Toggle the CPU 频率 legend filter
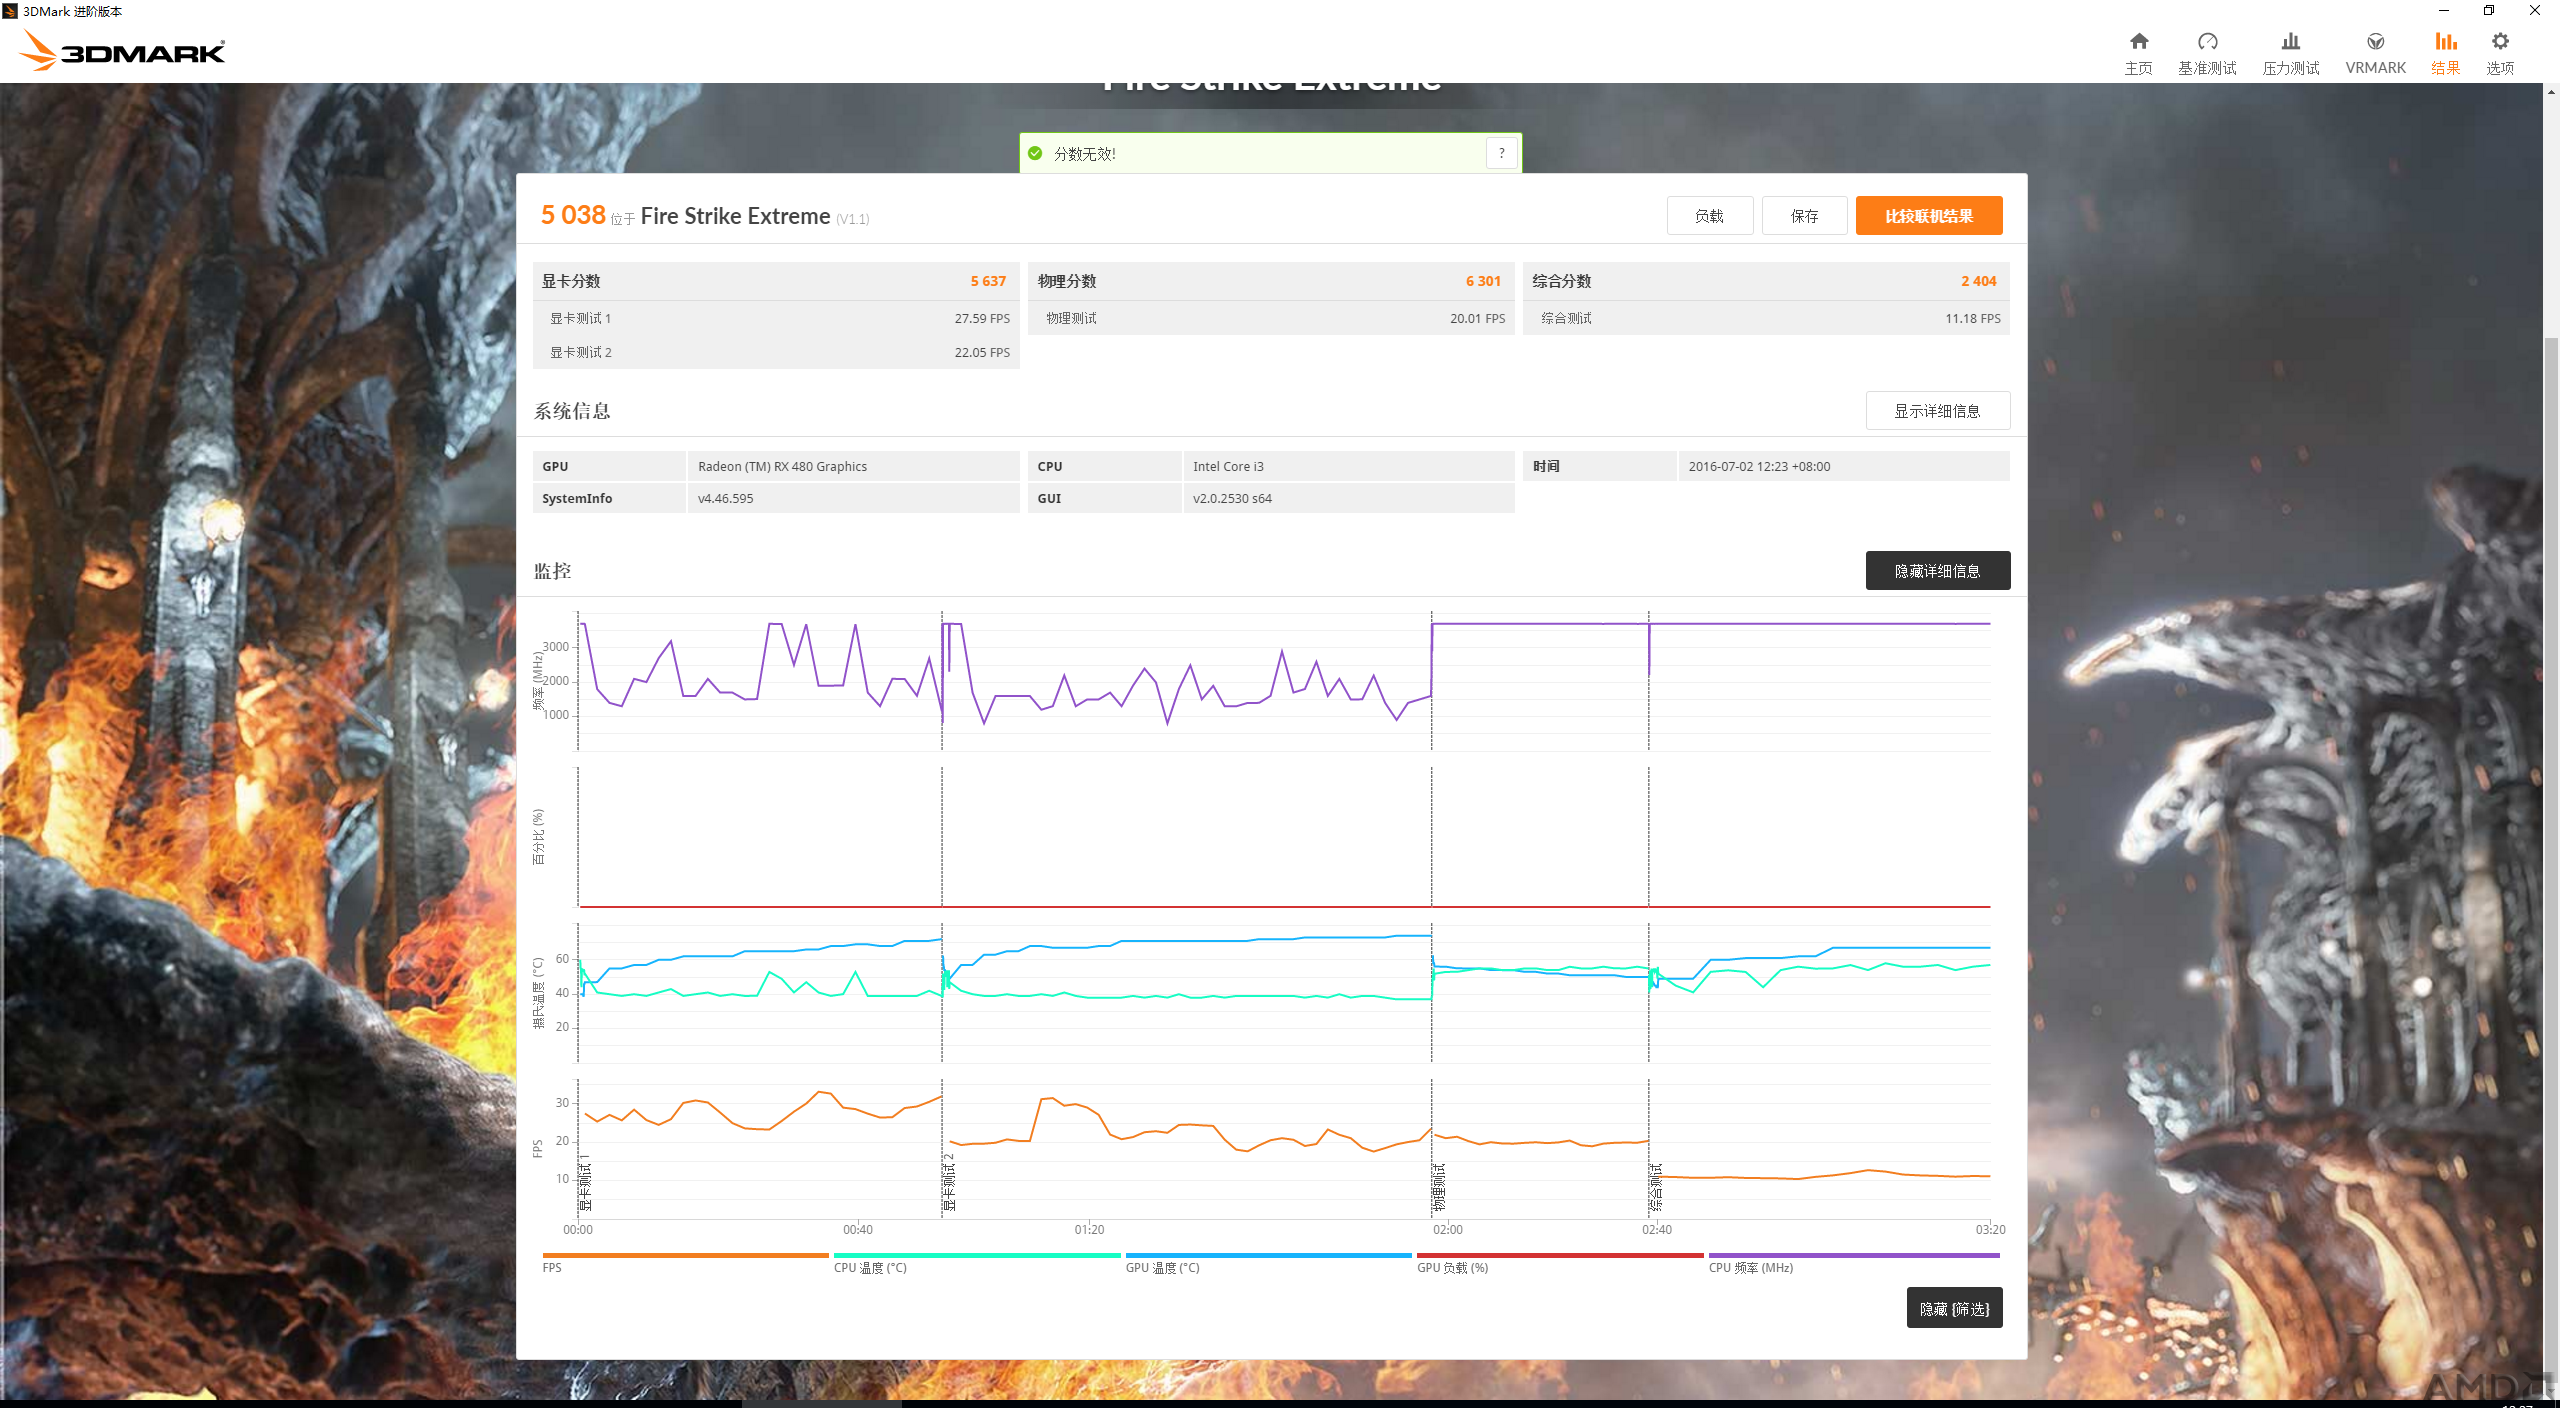 pyautogui.click(x=1751, y=1268)
